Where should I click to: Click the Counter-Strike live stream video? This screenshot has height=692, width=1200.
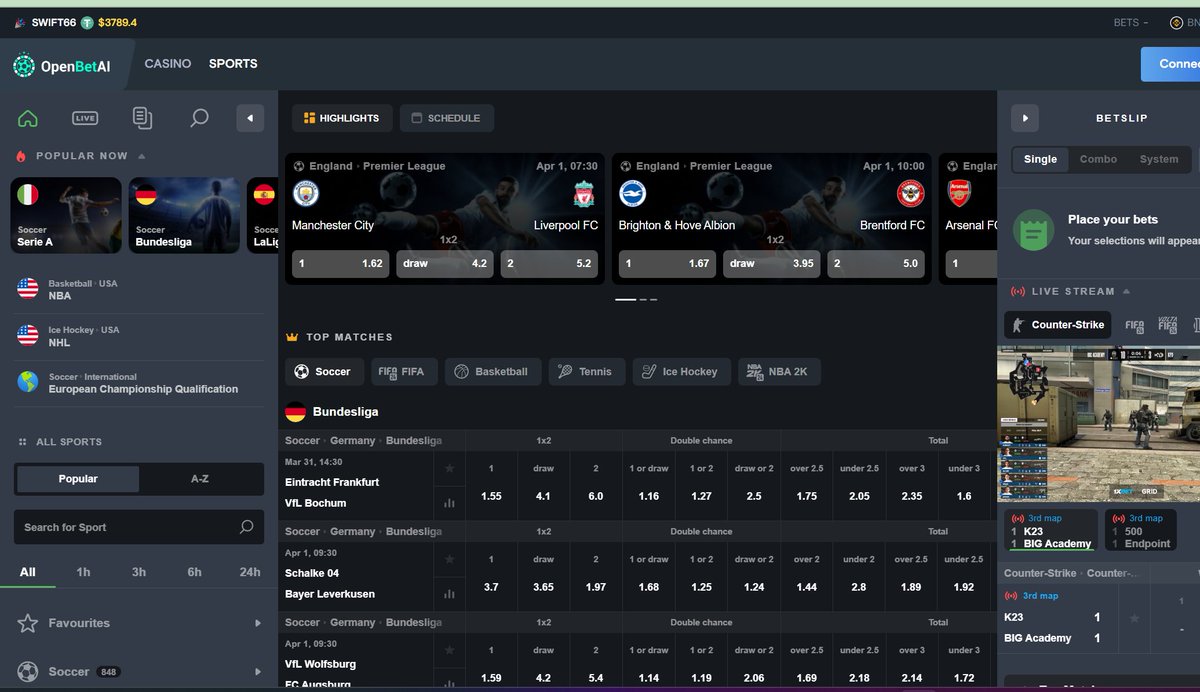1099,424
